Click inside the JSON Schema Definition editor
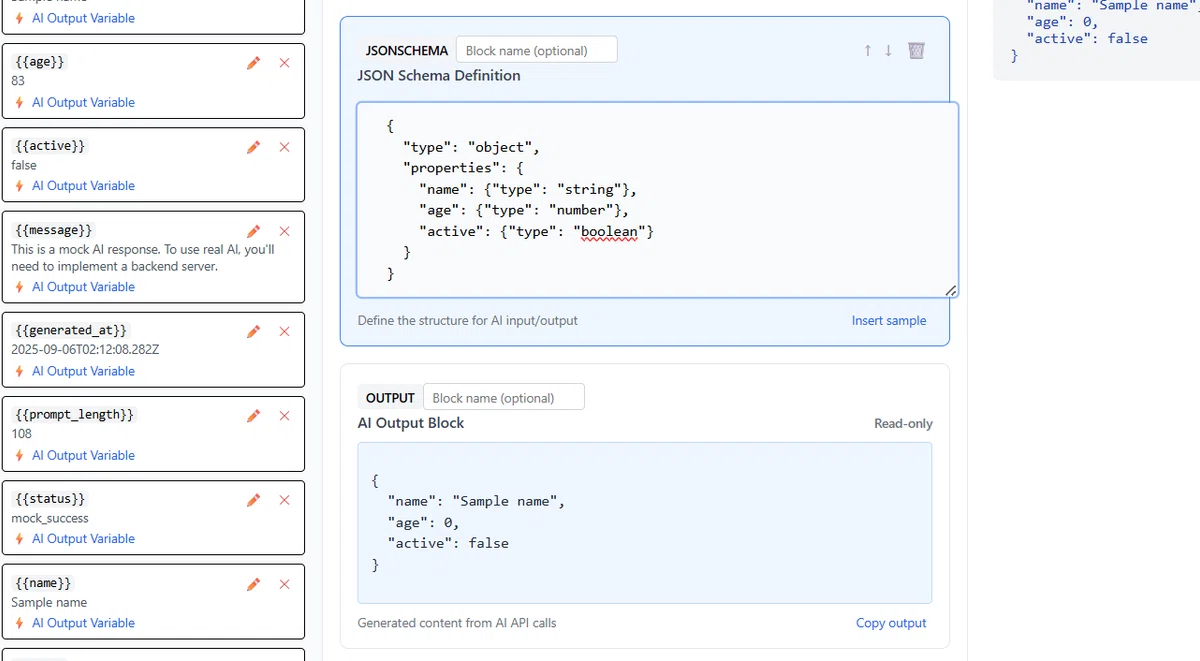Image resolution: width=1200 pixels, height=661 pixels. coord(657,200)
